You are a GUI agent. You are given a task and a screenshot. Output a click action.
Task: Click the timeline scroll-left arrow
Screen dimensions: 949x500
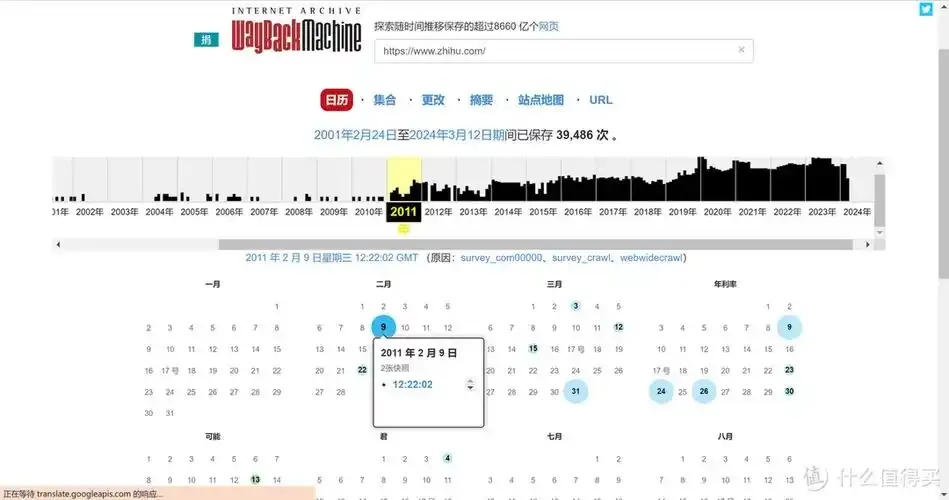pyautogui.click(x=58, y=245)
